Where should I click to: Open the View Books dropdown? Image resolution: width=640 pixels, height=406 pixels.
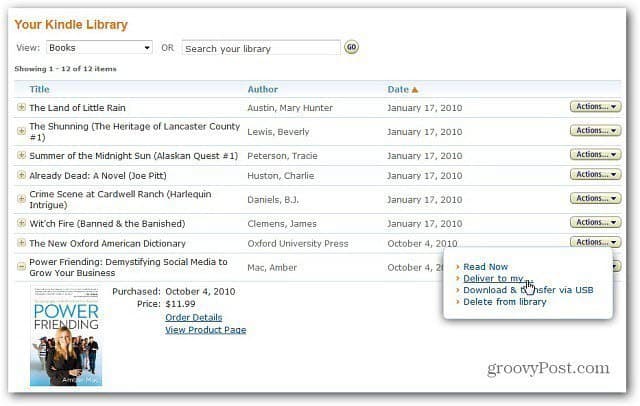point(99,48)
